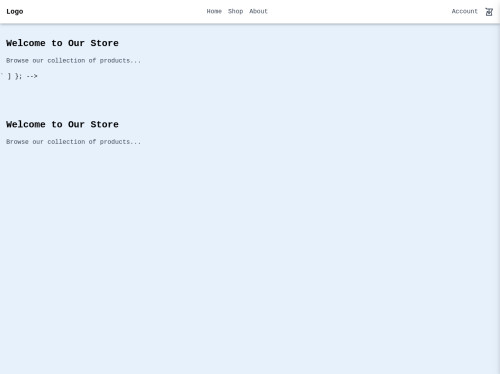
Task: Click the word Welcome in the second heading
Action: point(26,124)
